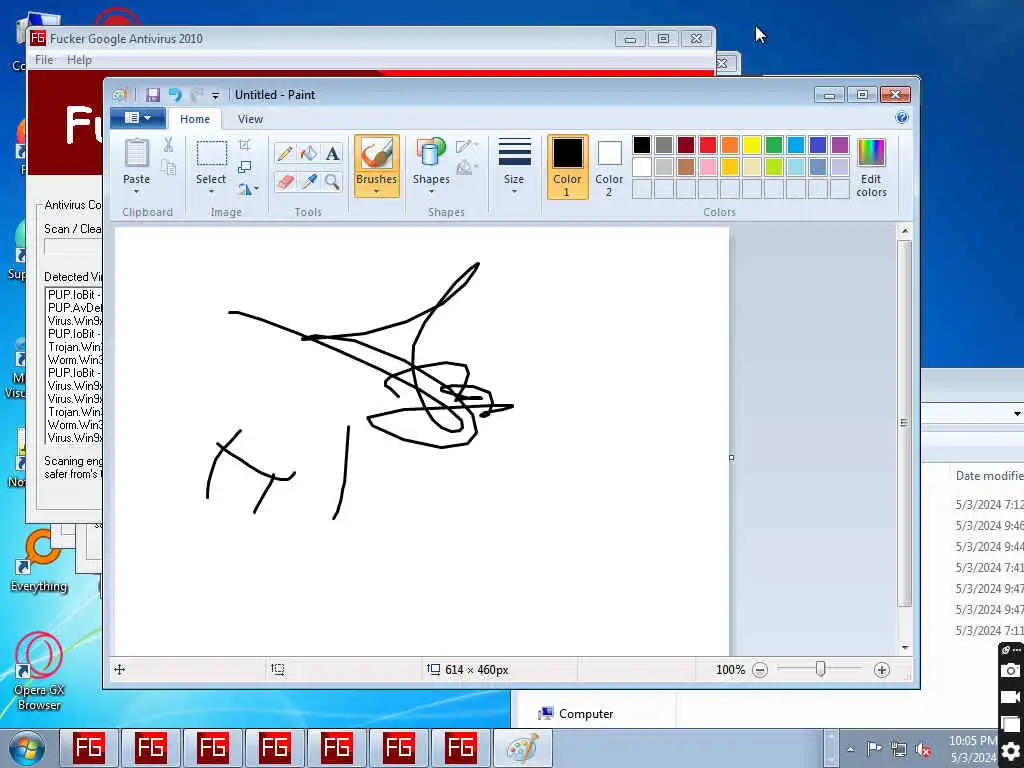Image resolution: width=1024 pixels, height=768 pixels.
Task: Open Customize Quick Access Toolbar dropdown
Action: 216,95
